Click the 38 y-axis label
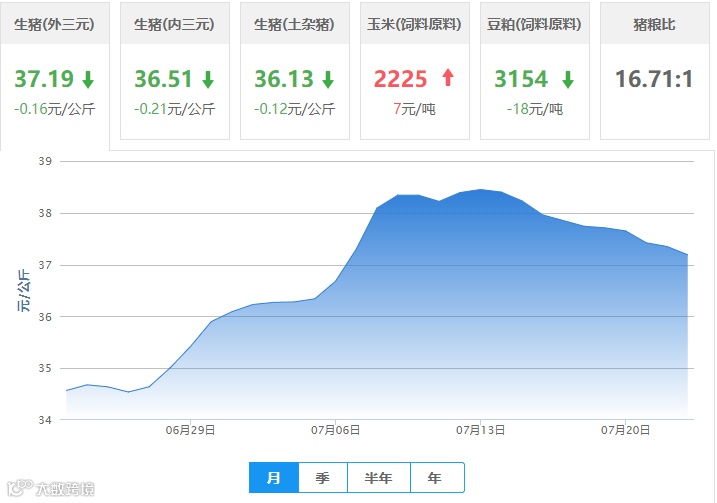Screen dimensions: 717x503 [x=45, y=213]
